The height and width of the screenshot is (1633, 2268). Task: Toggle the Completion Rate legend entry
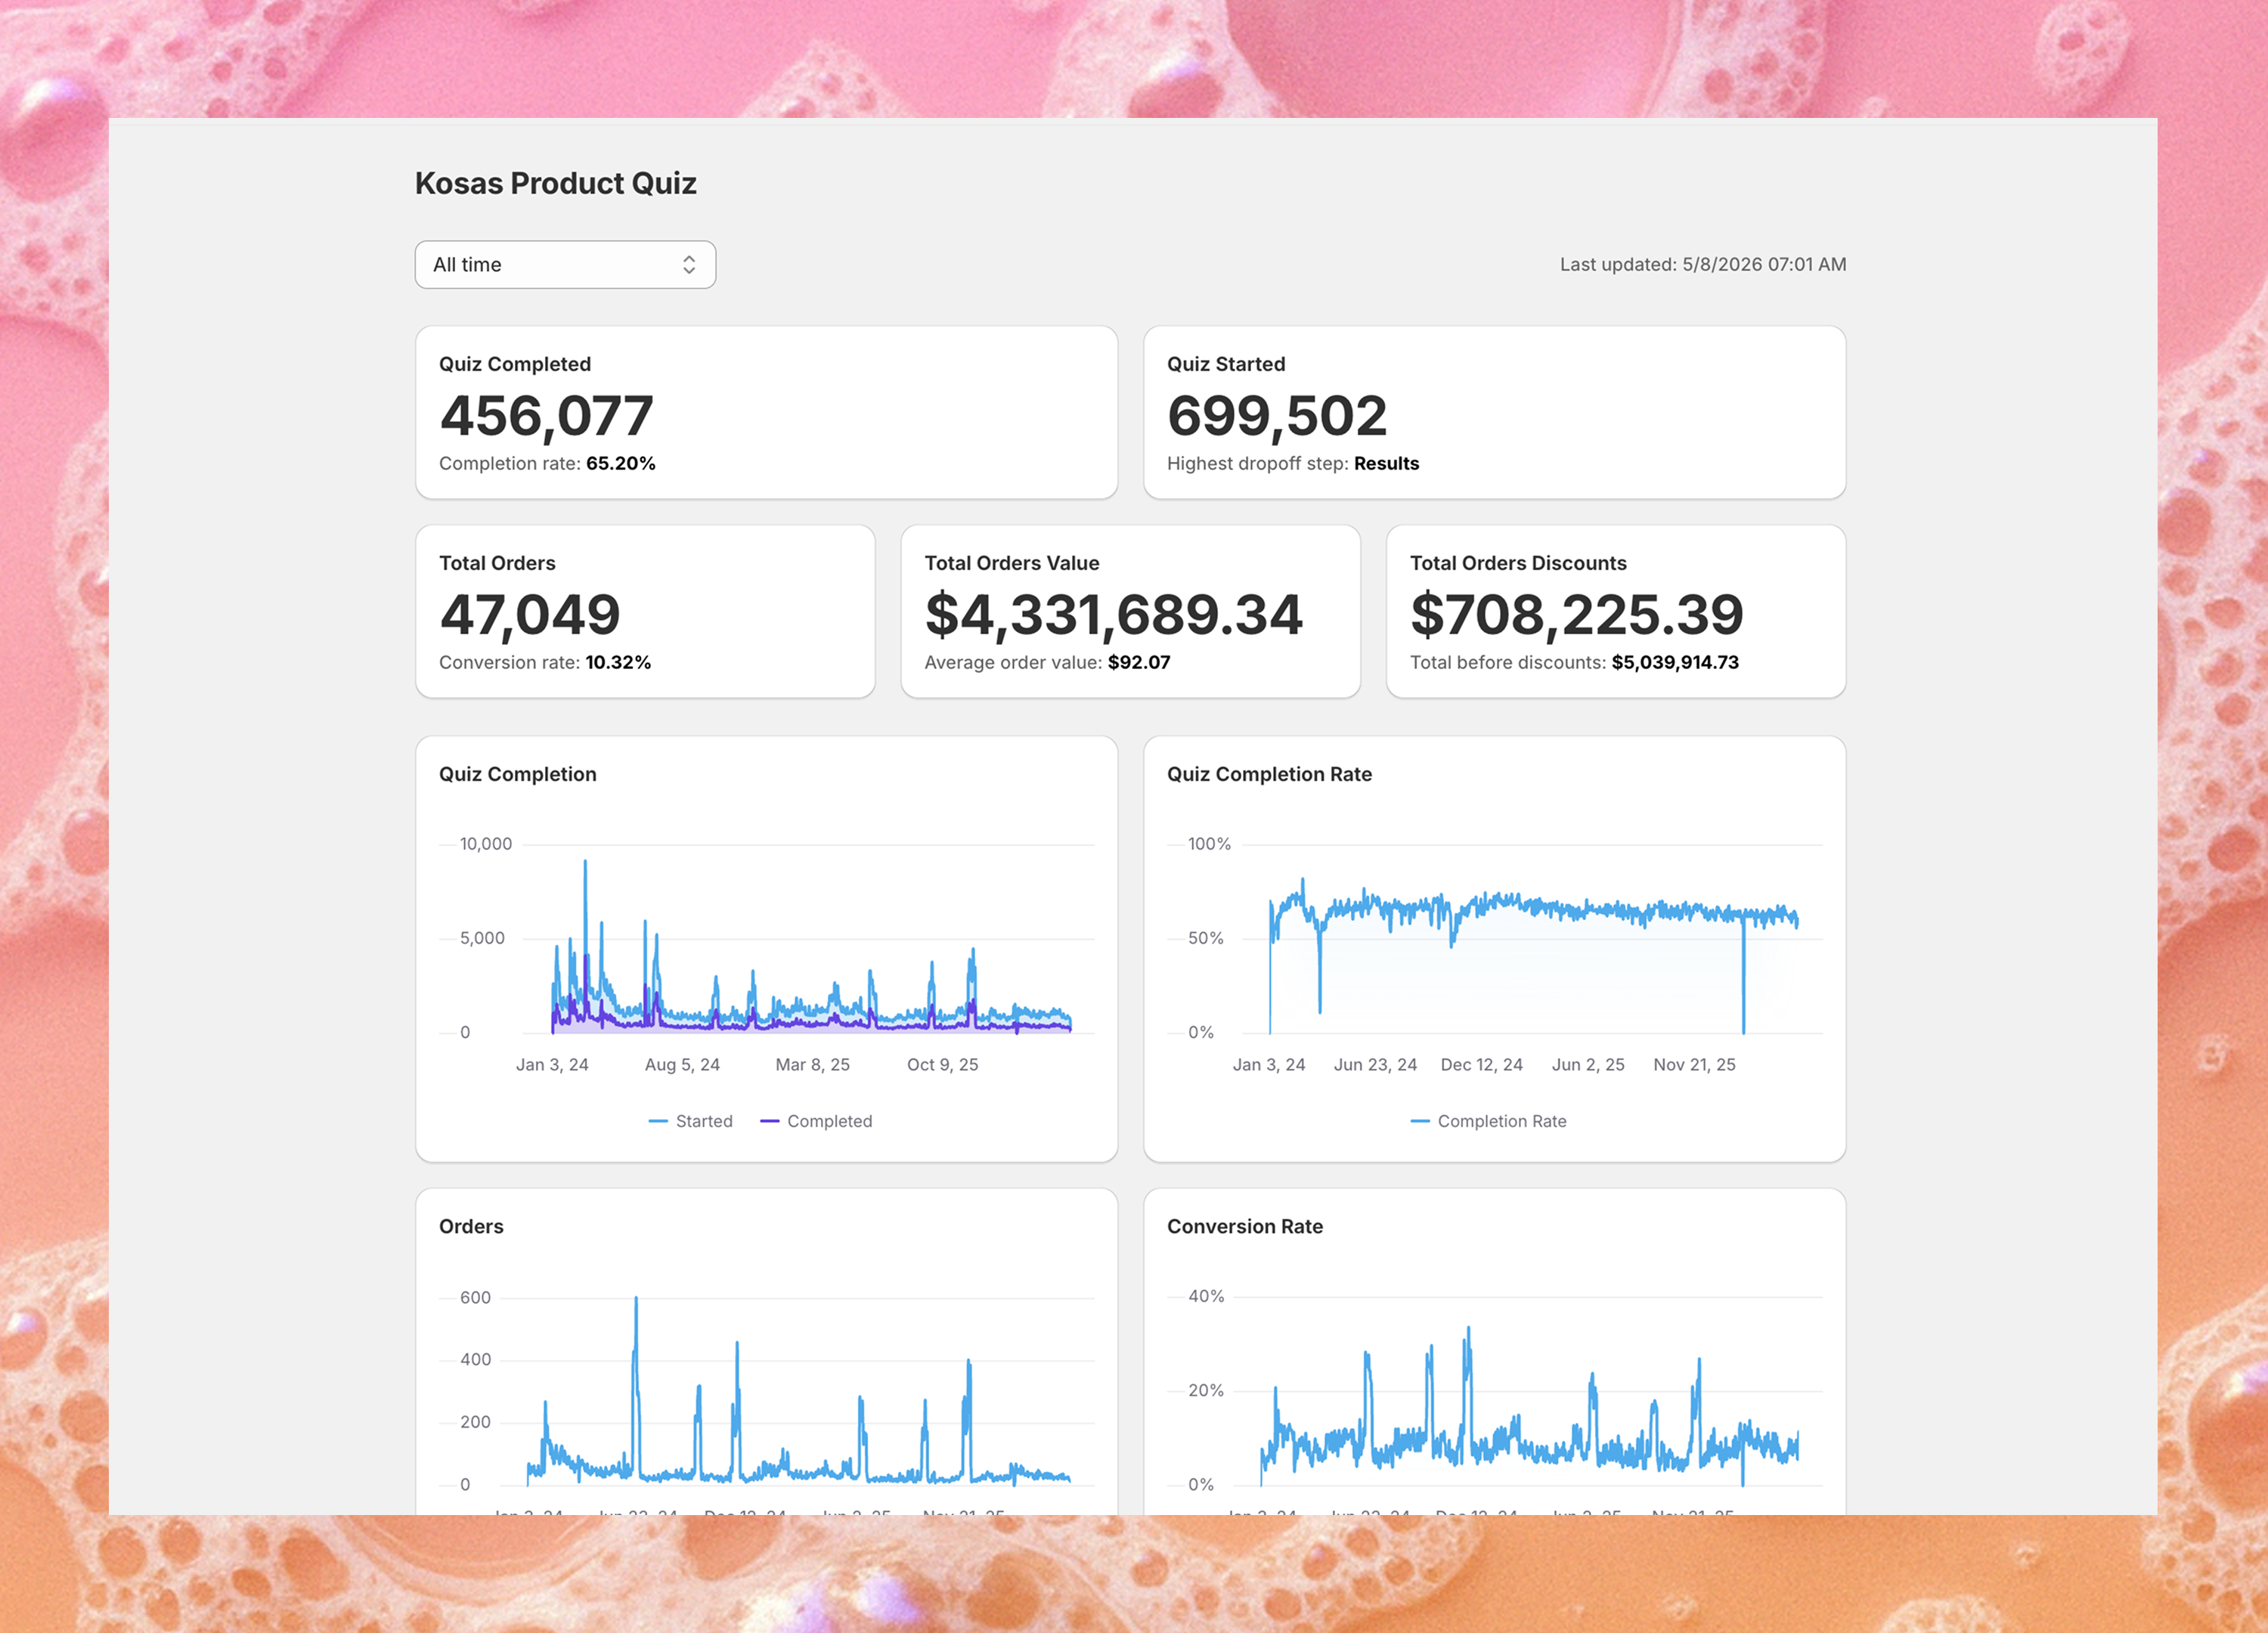[x=1488, y=1121]
